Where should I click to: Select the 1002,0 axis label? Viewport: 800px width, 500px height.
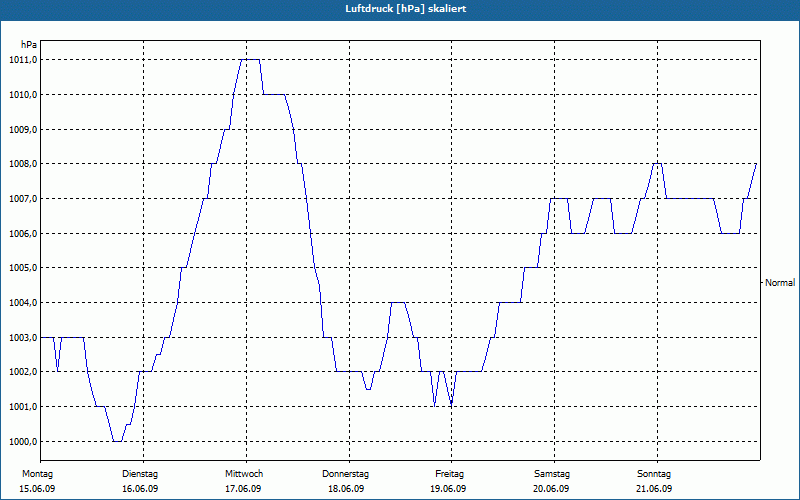pos(23,372)
